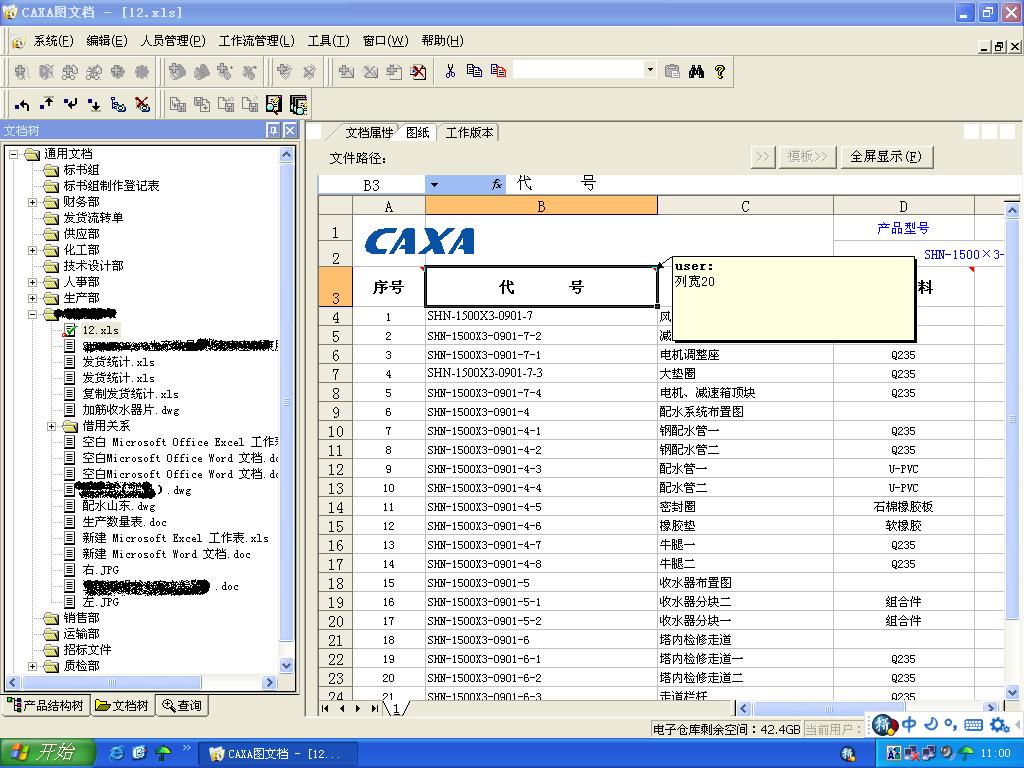Open the 工具(T) menu
Image resolution: width=1024 pixels, height=768 pixels.
(328, 41)
